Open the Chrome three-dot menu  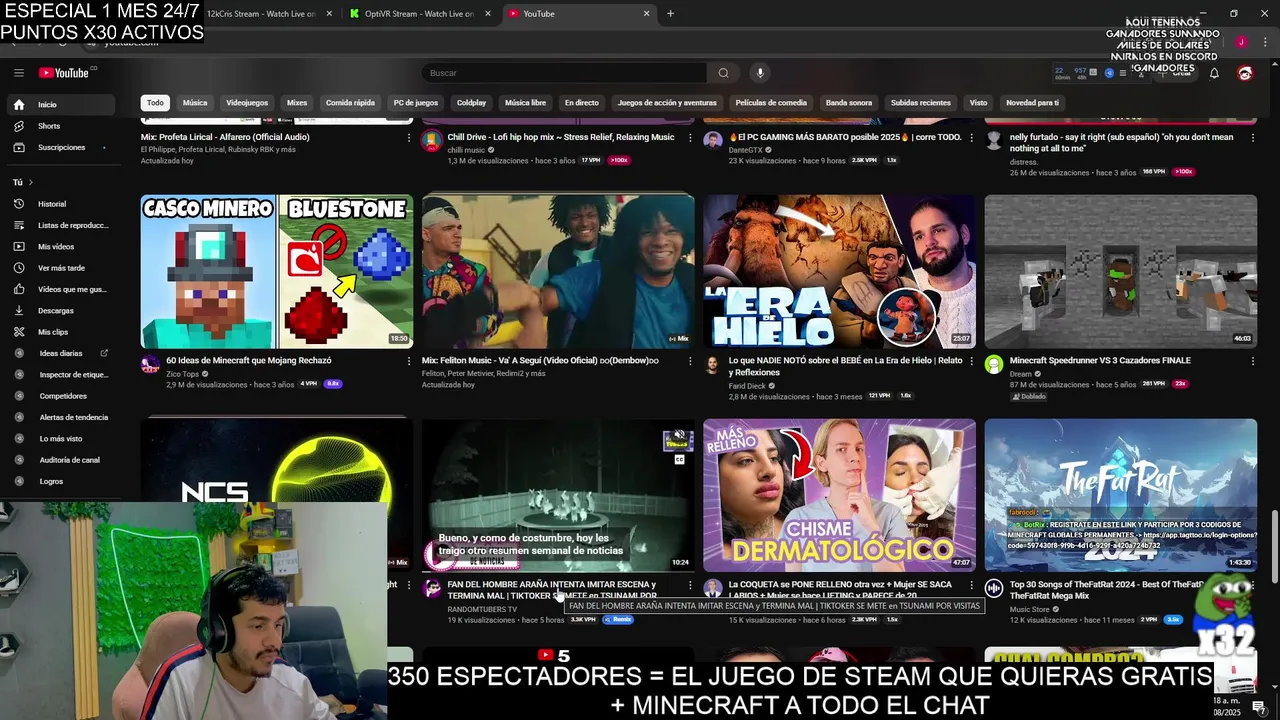coord(1264,42)
